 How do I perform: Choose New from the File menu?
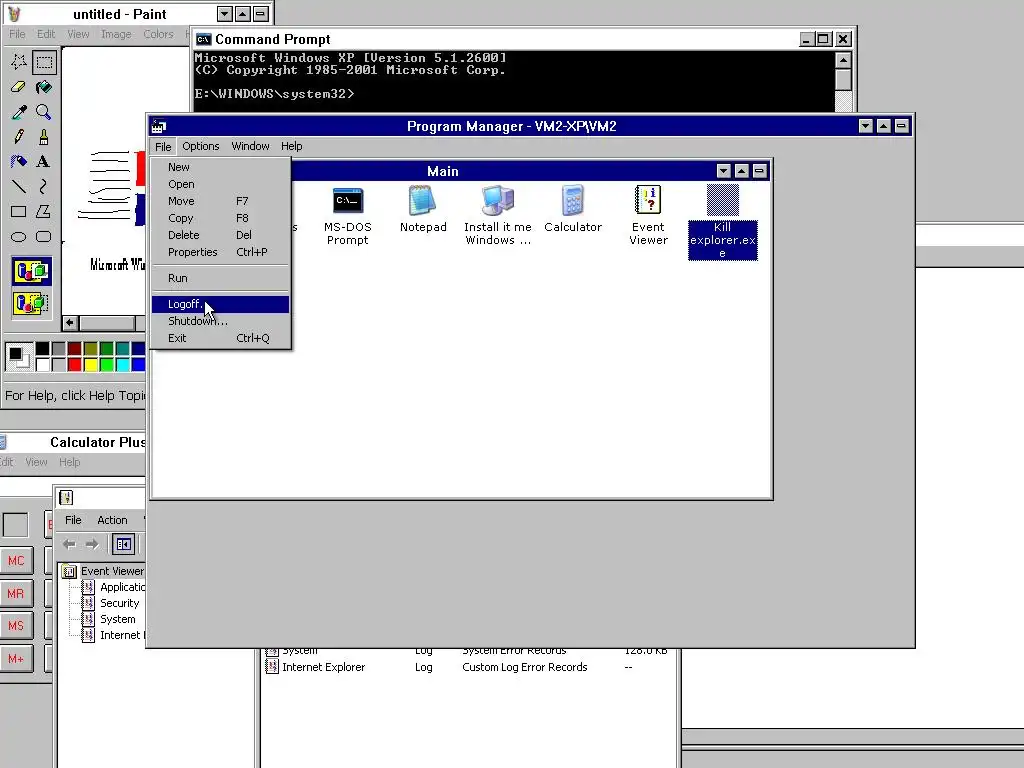220,167
